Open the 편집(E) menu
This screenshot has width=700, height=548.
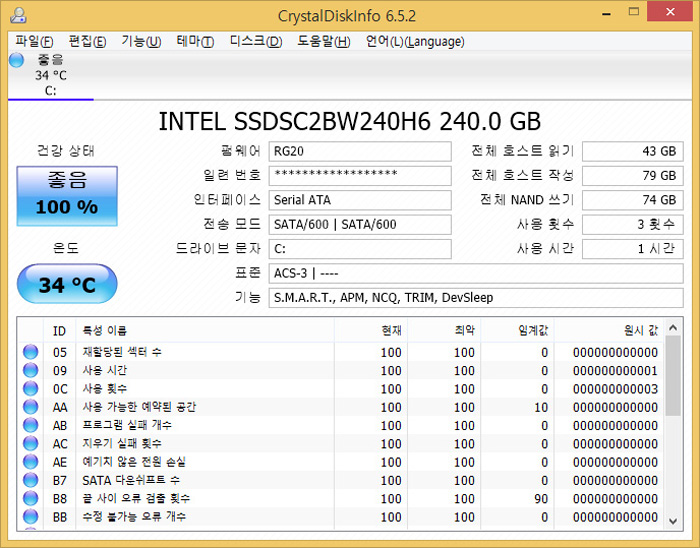(88, 42)
